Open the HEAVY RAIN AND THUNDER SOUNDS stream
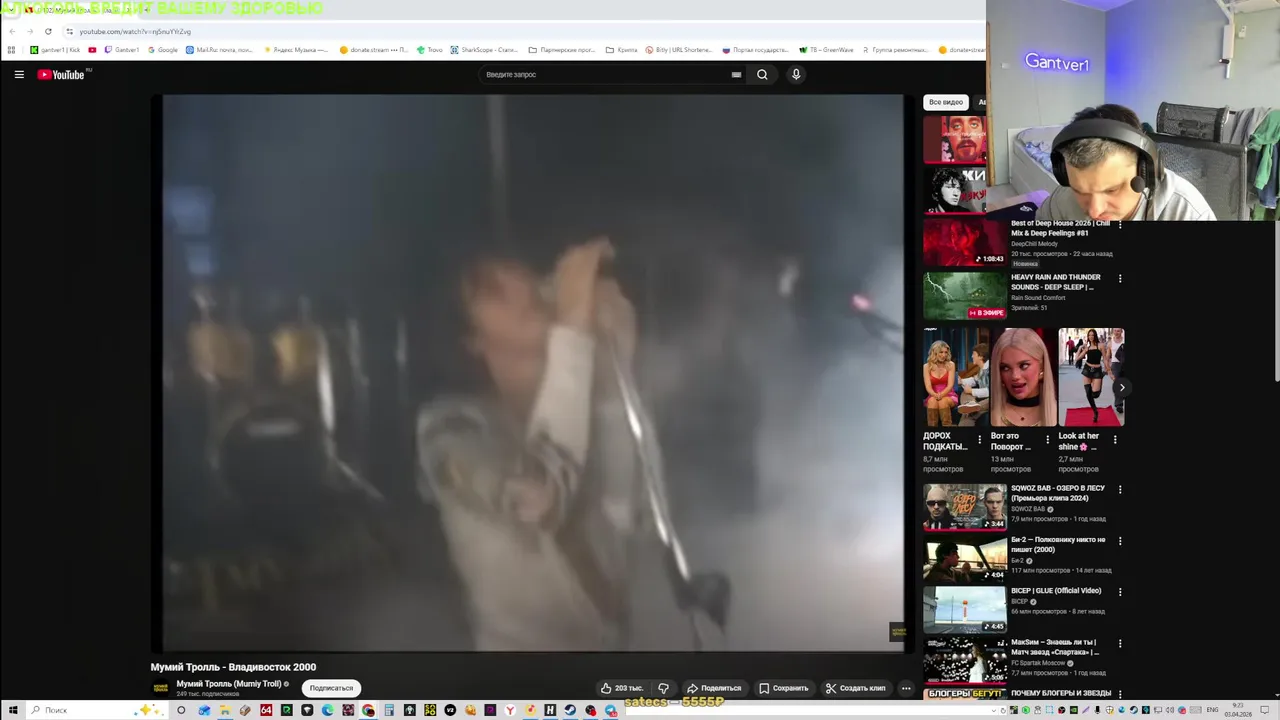This screenshot has width=1280, height=720. point(1056,282)
